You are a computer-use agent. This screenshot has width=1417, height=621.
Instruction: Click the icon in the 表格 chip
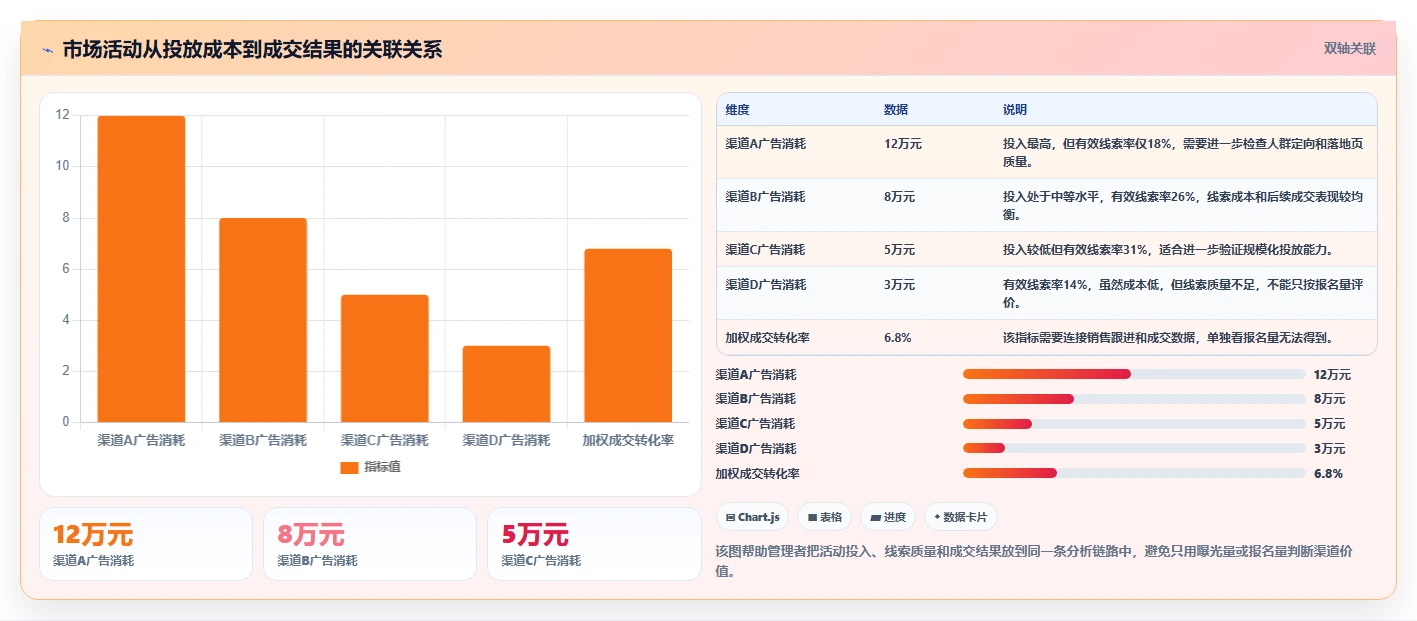tap(812, 517)
